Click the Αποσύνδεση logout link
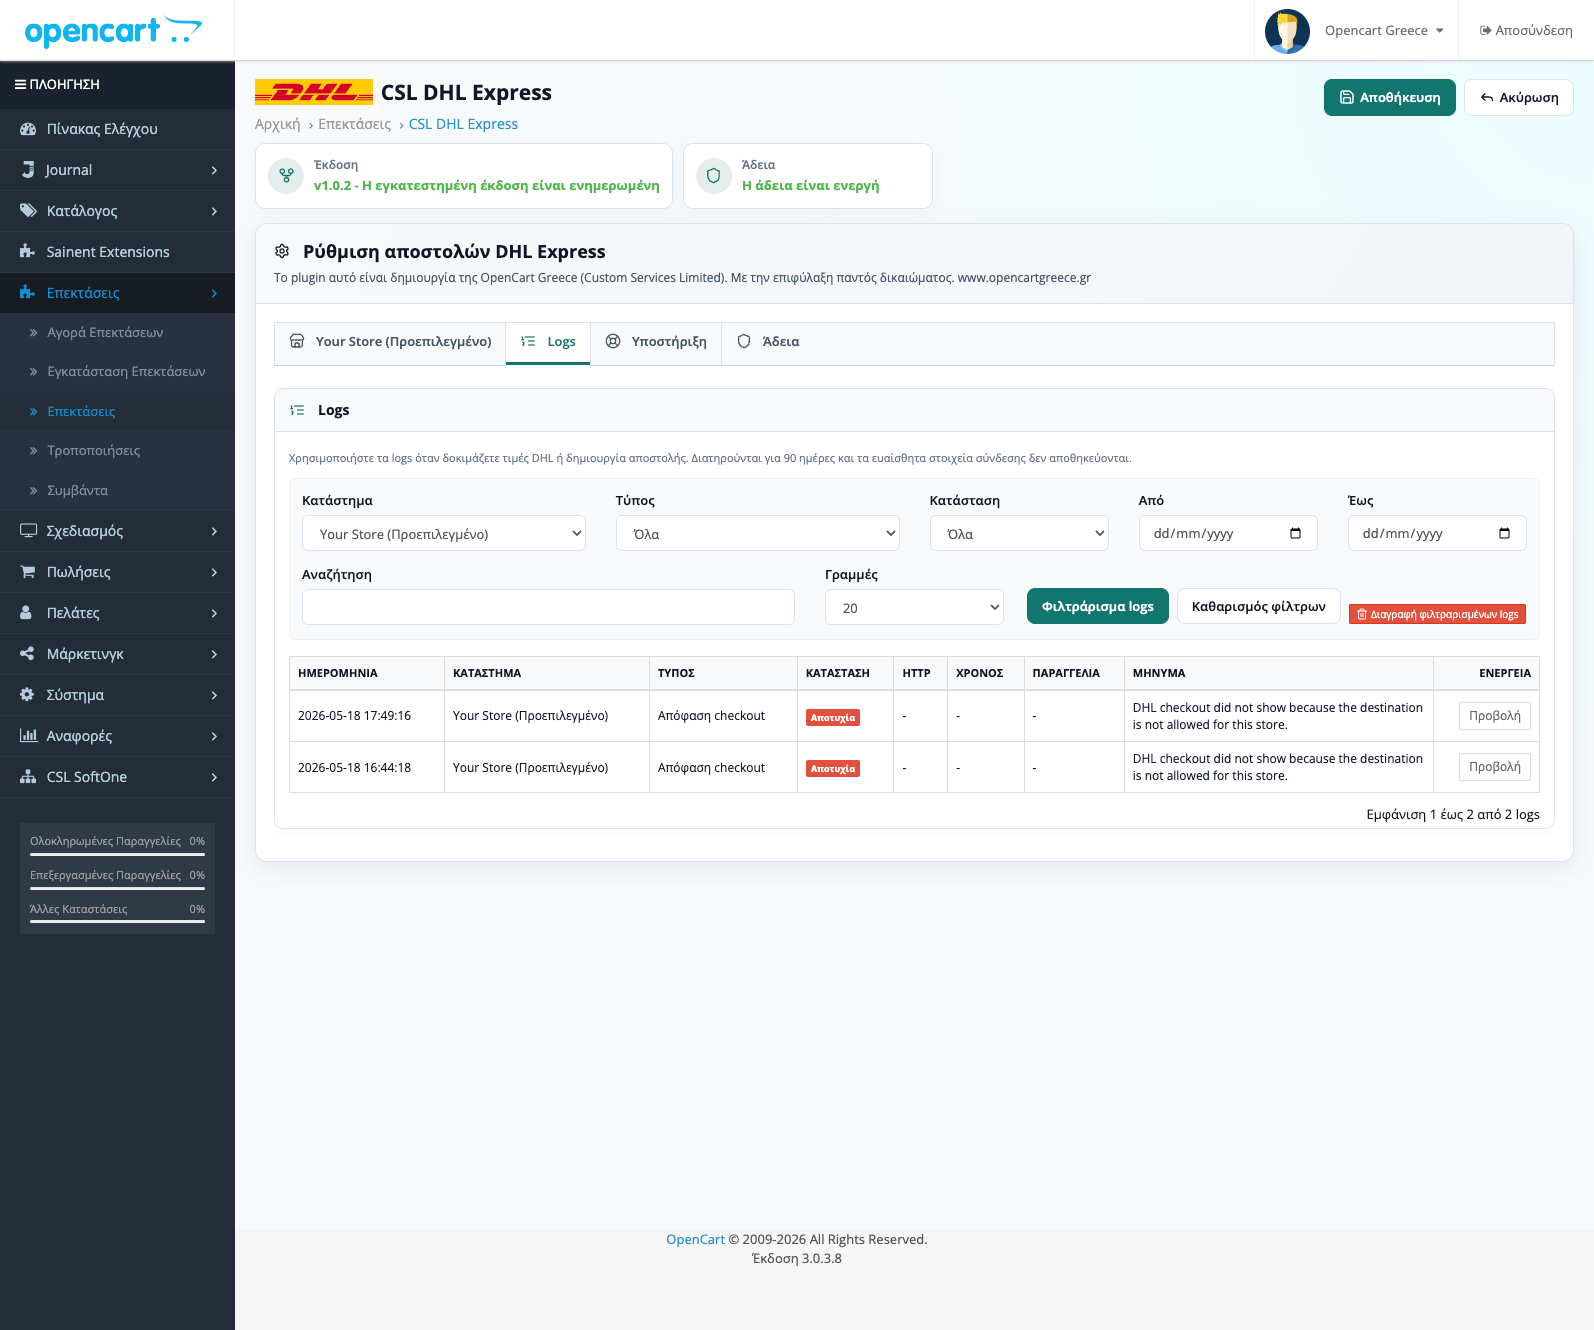1594x1330 pixels. tap(1526, 31)
